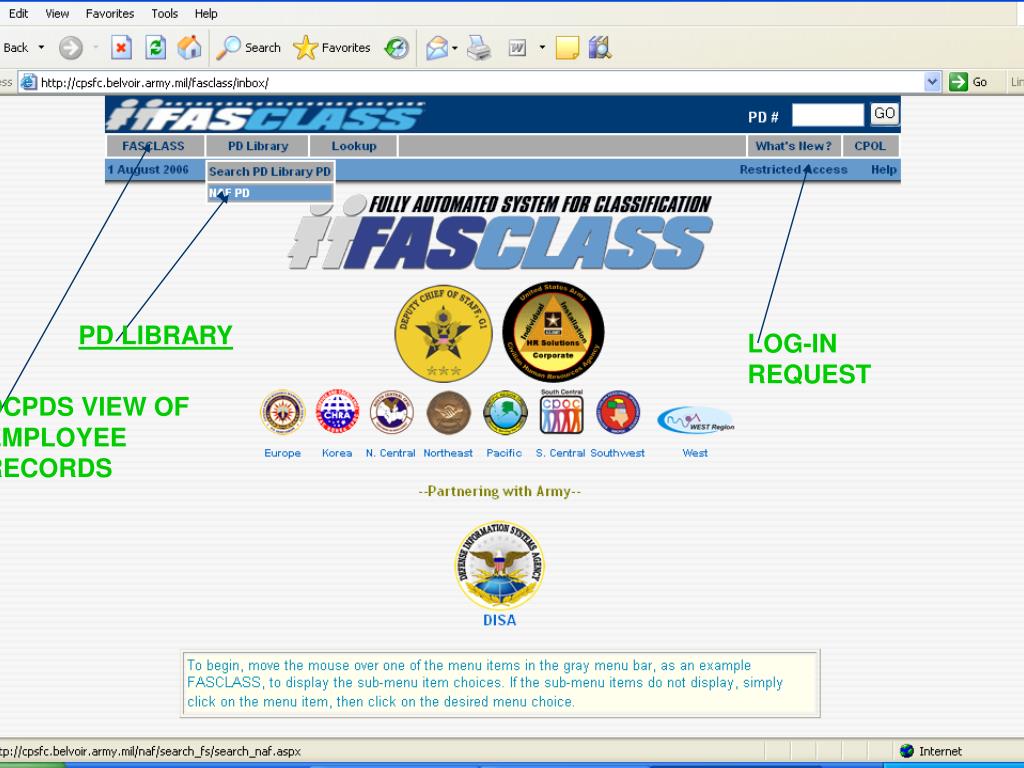
Task: Click the Southwest region icon
Action: (x=618, y=412)
